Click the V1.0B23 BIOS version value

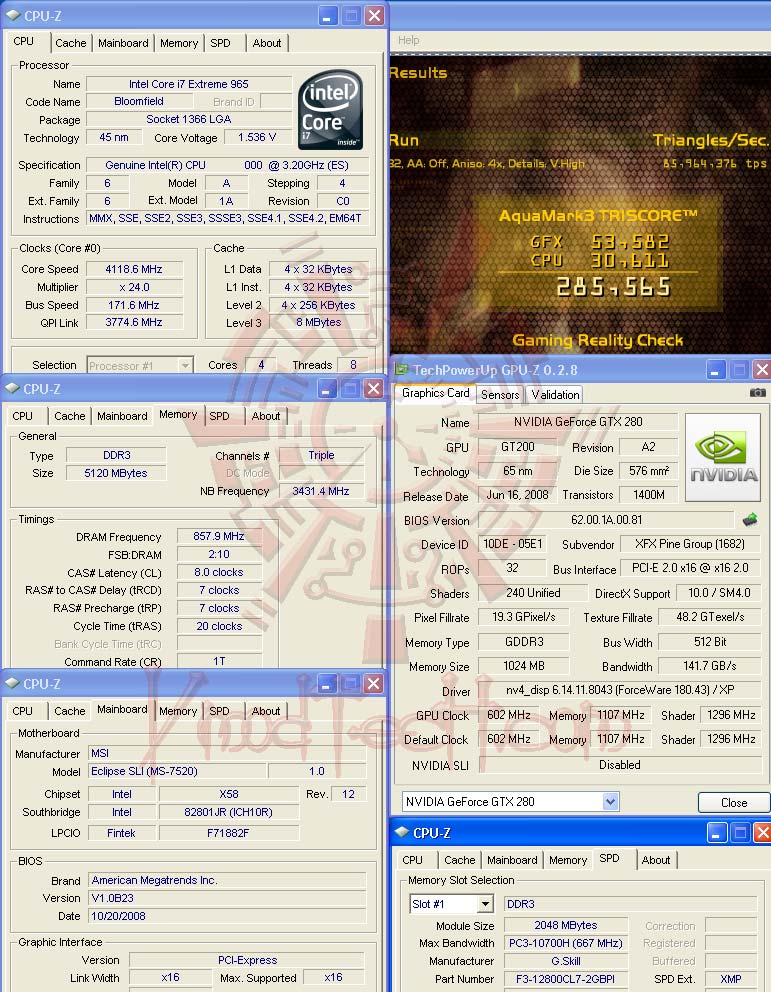[x=227, y=898]
